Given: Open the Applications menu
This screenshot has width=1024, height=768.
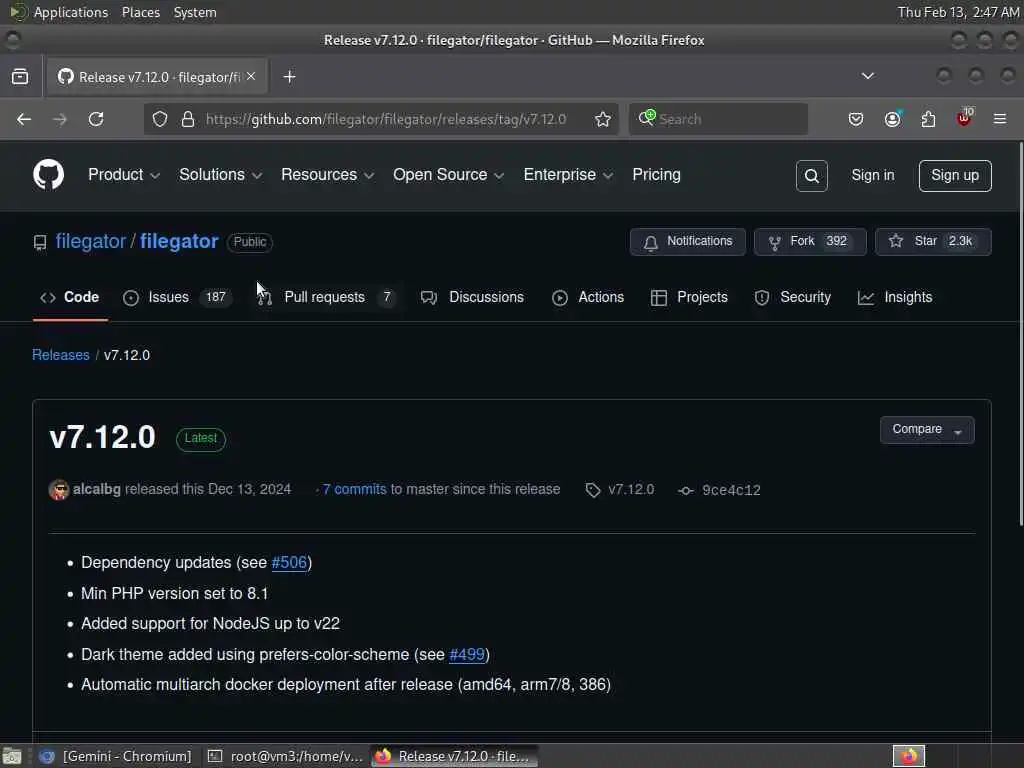Looking at the screenshot, I should pos(59,12).
